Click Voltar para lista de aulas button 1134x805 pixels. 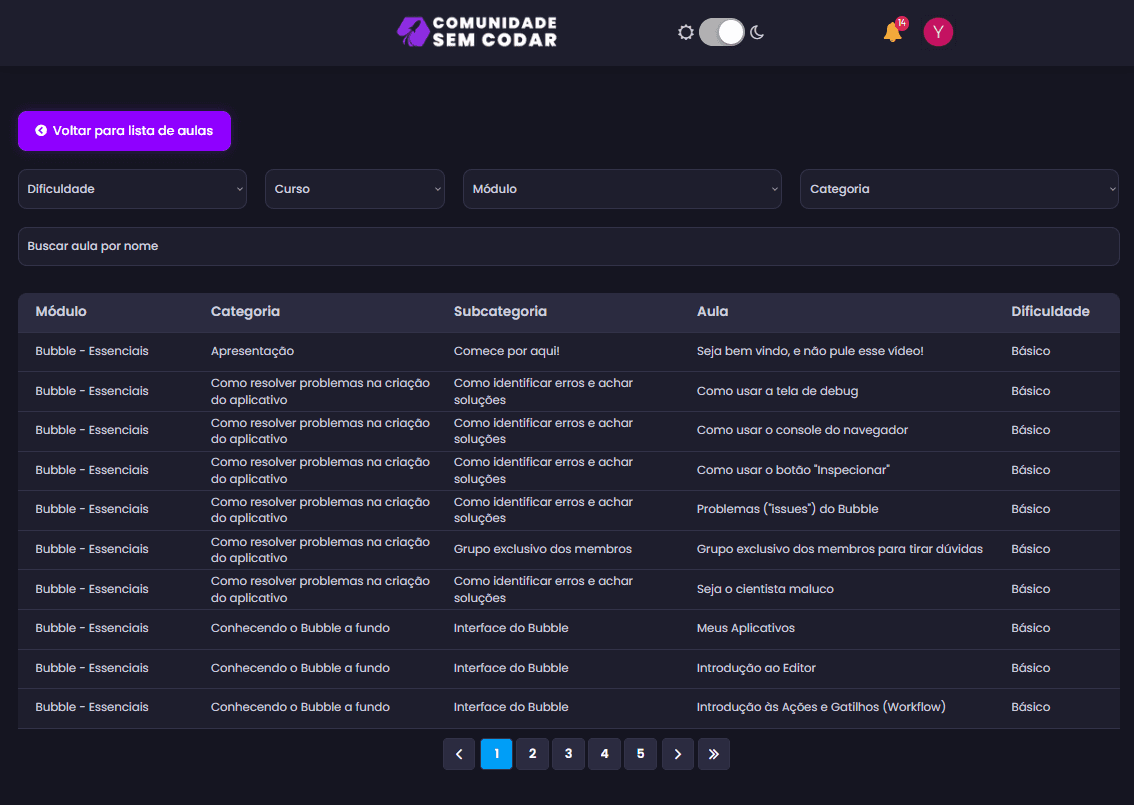pyautogui.click(x=124, y=131)
